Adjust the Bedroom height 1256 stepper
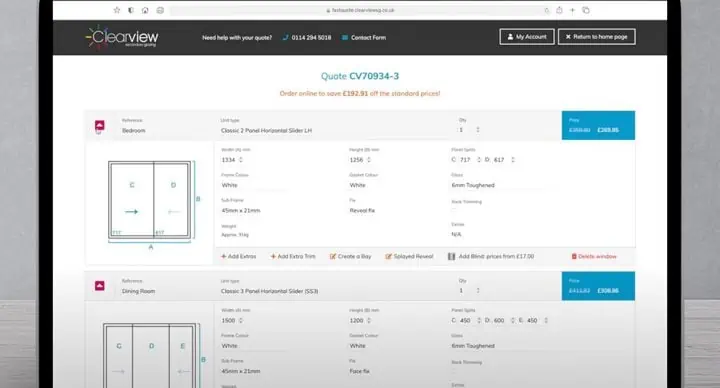Image resolution: width=720 pixels, height=388 pixels. click(369, 160)
